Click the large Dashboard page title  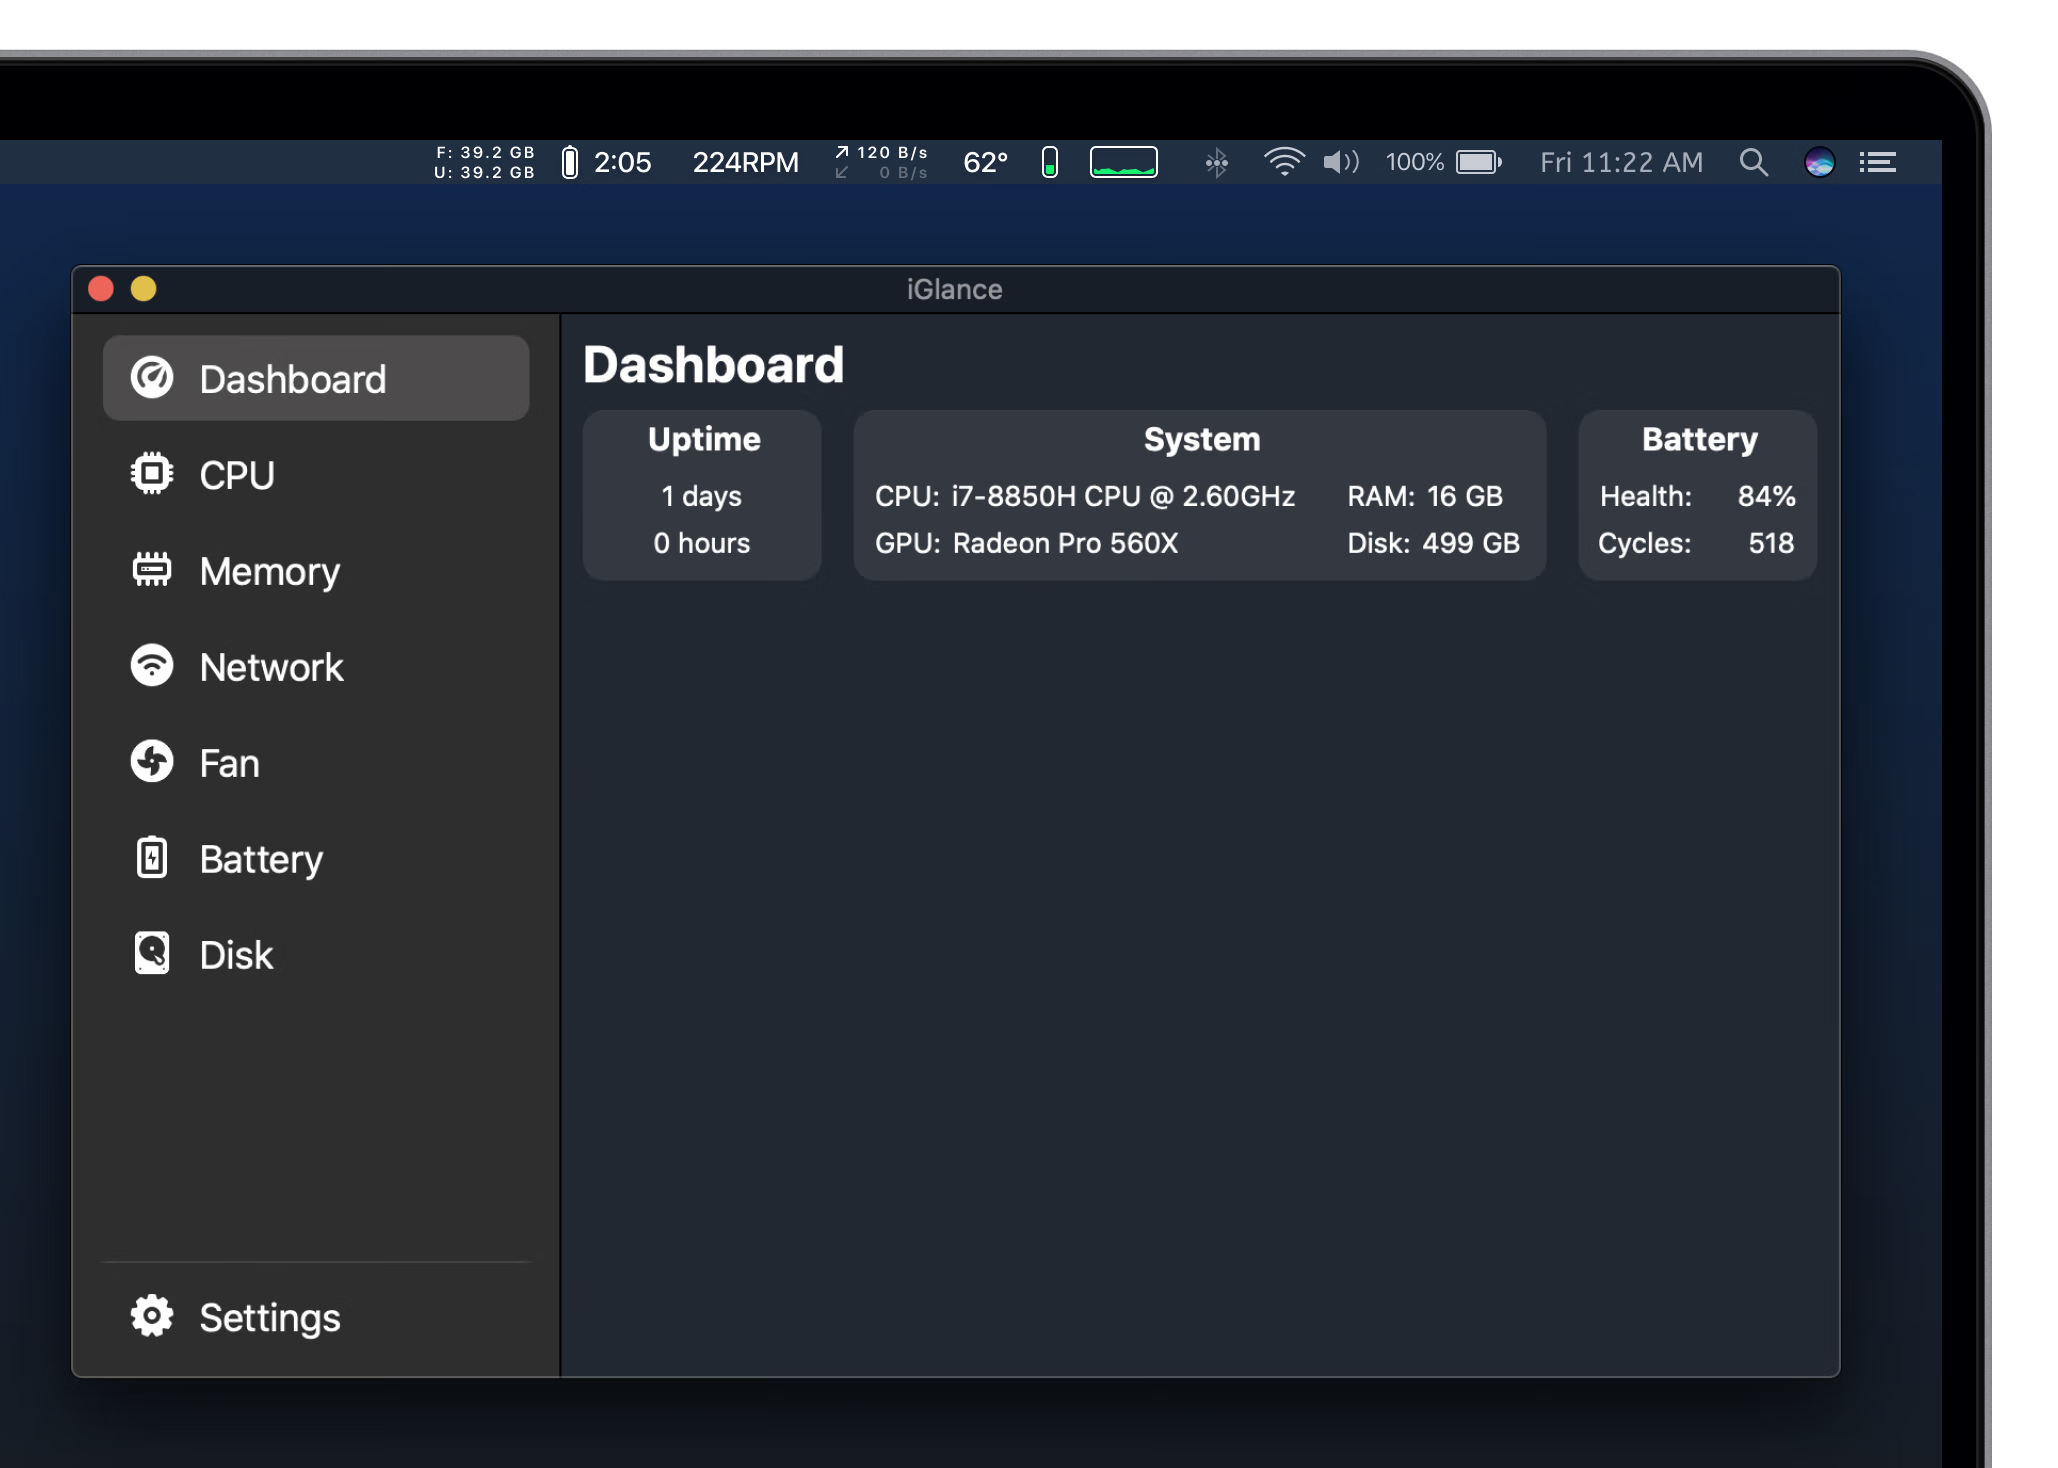point(714,364)
